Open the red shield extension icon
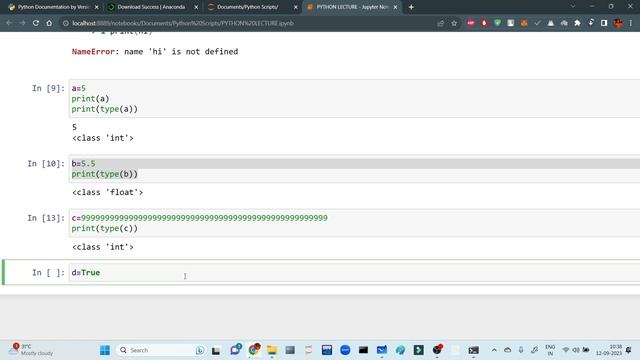This screenshot has width=640, height=360. click(x=484, y=23)
